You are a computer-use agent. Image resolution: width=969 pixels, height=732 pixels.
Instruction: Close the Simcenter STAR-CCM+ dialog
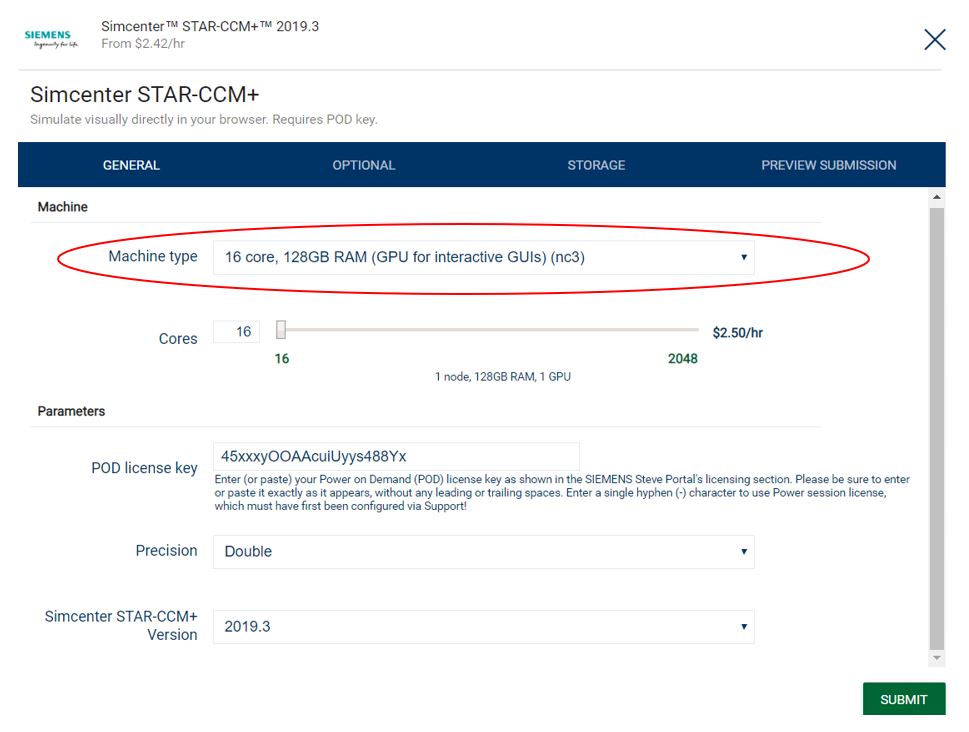pyautogui.click(x=934, y=40)
